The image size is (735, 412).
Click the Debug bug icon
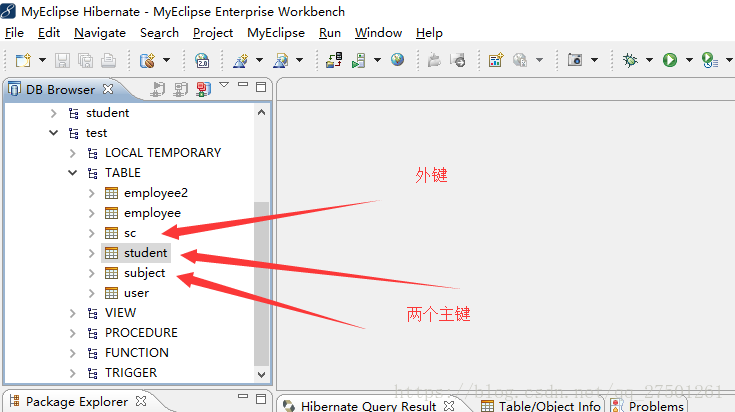[x=630, y=60]
